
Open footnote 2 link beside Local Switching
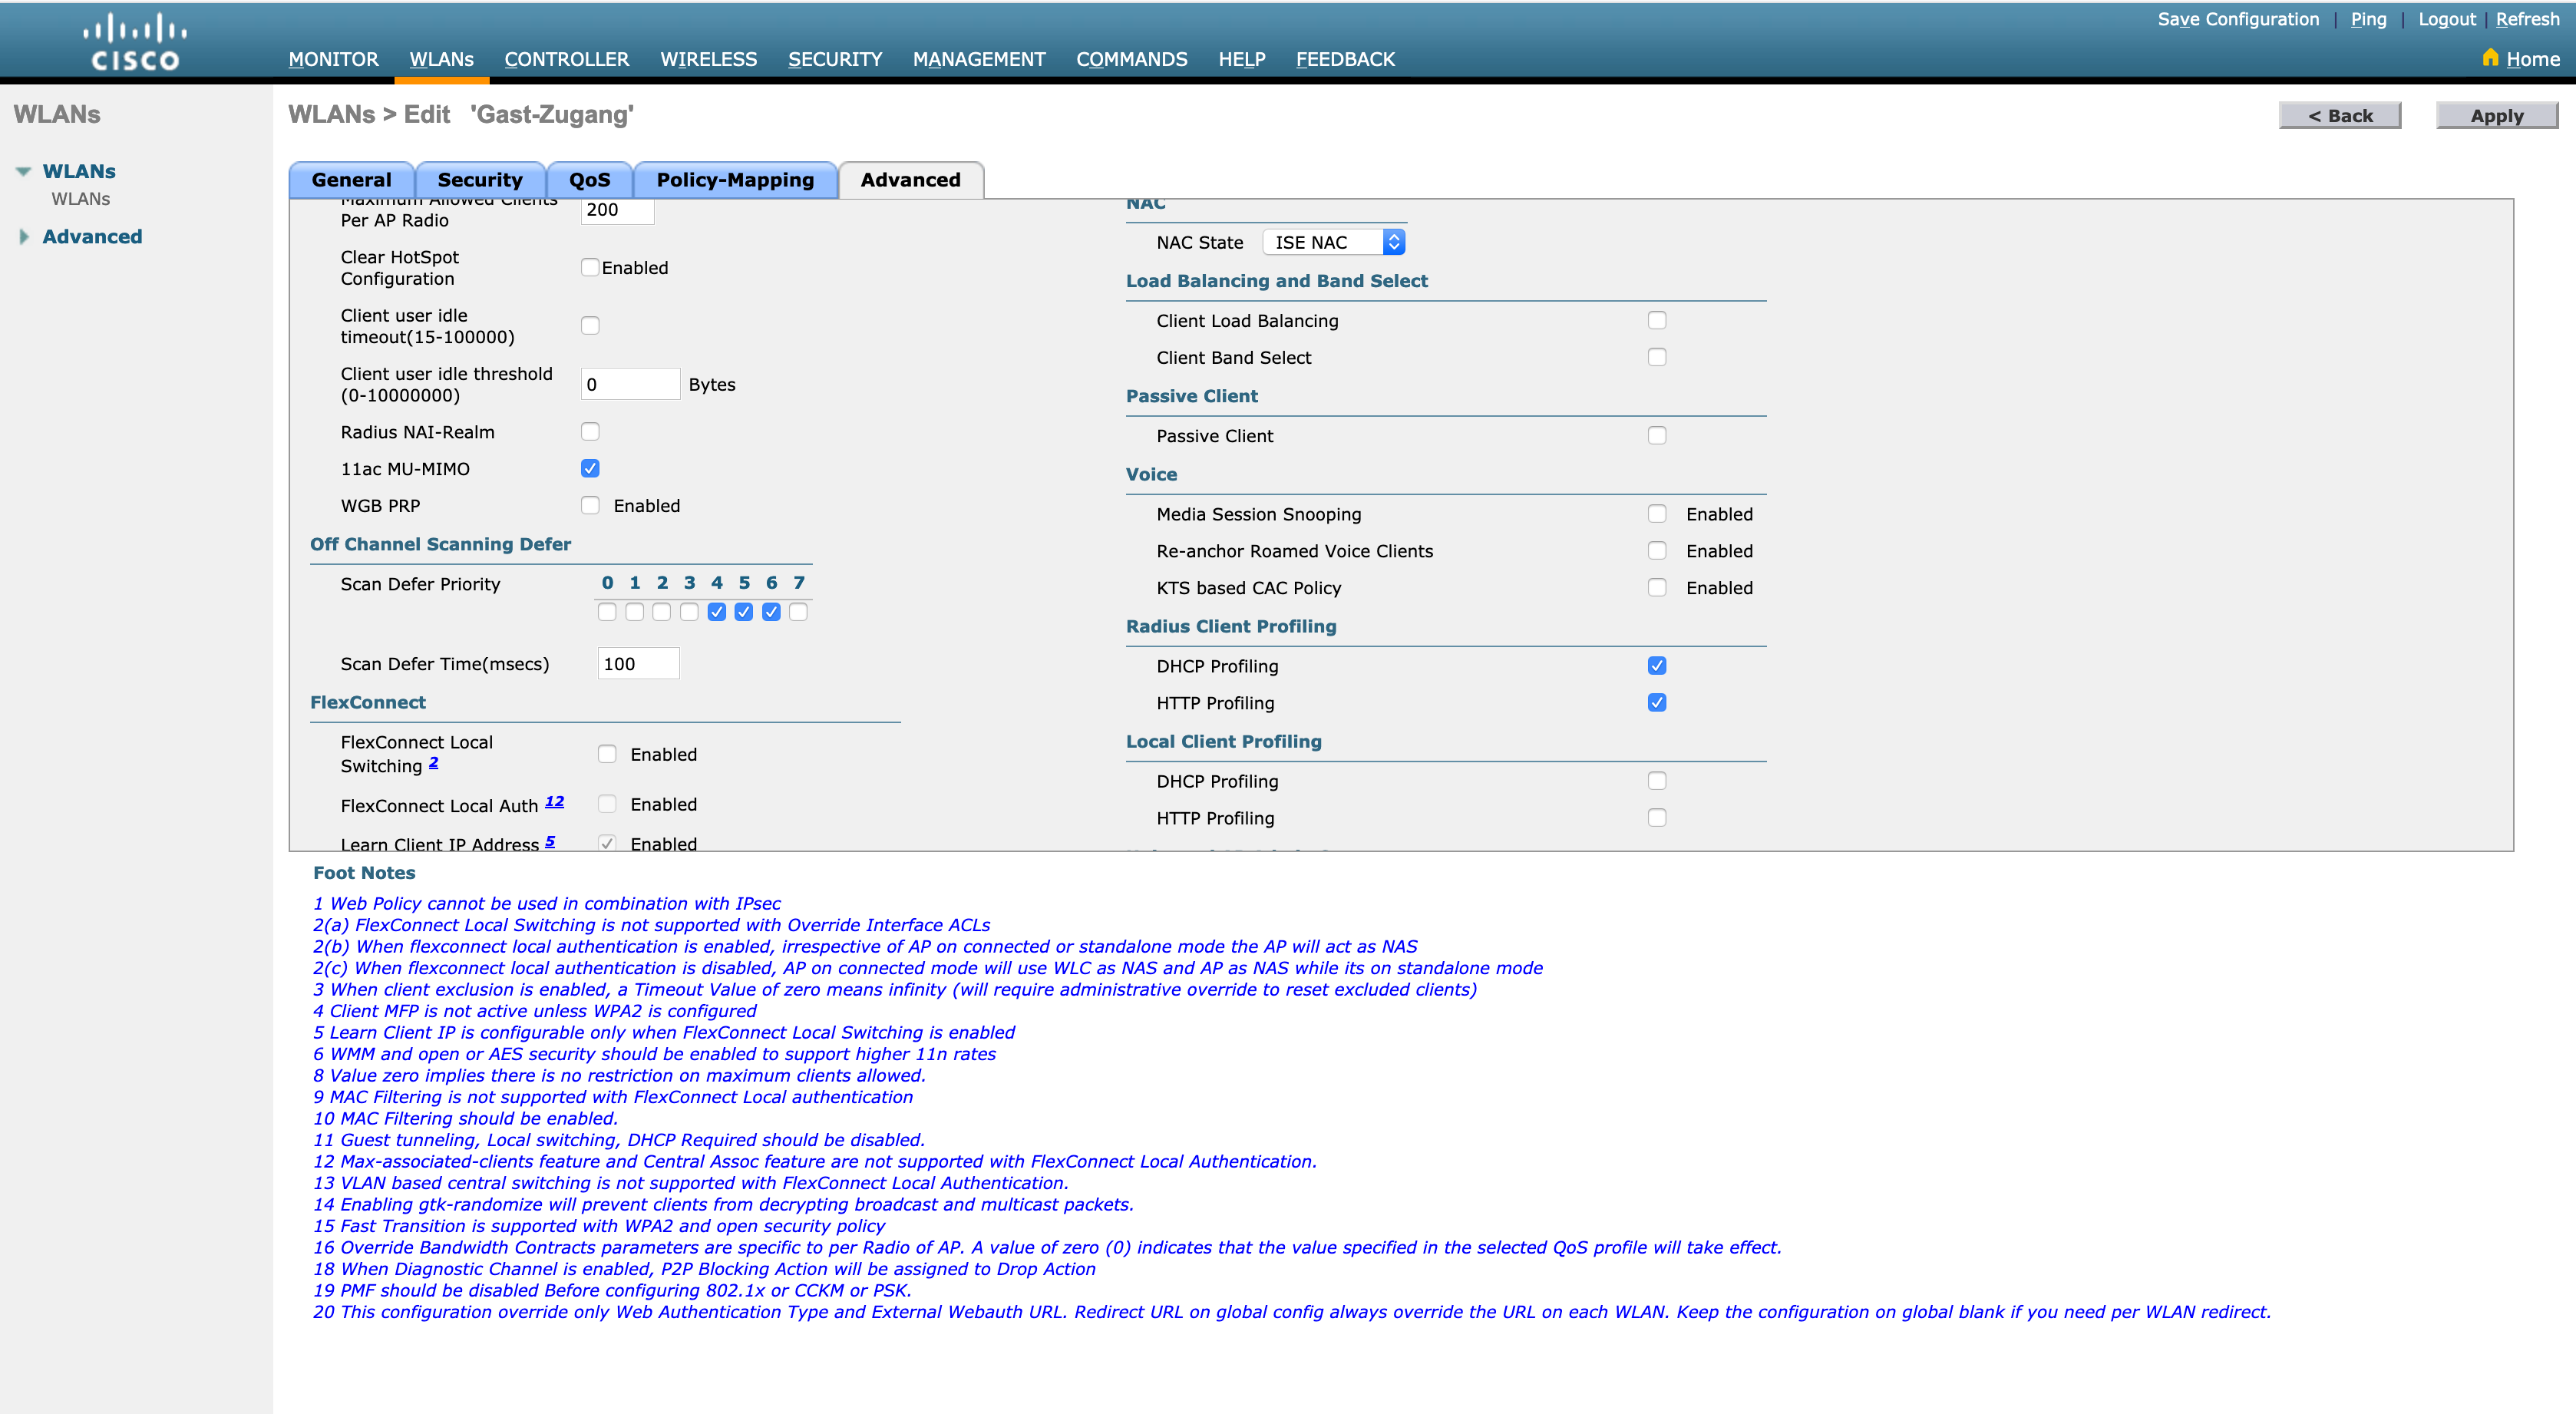[433, 762]
